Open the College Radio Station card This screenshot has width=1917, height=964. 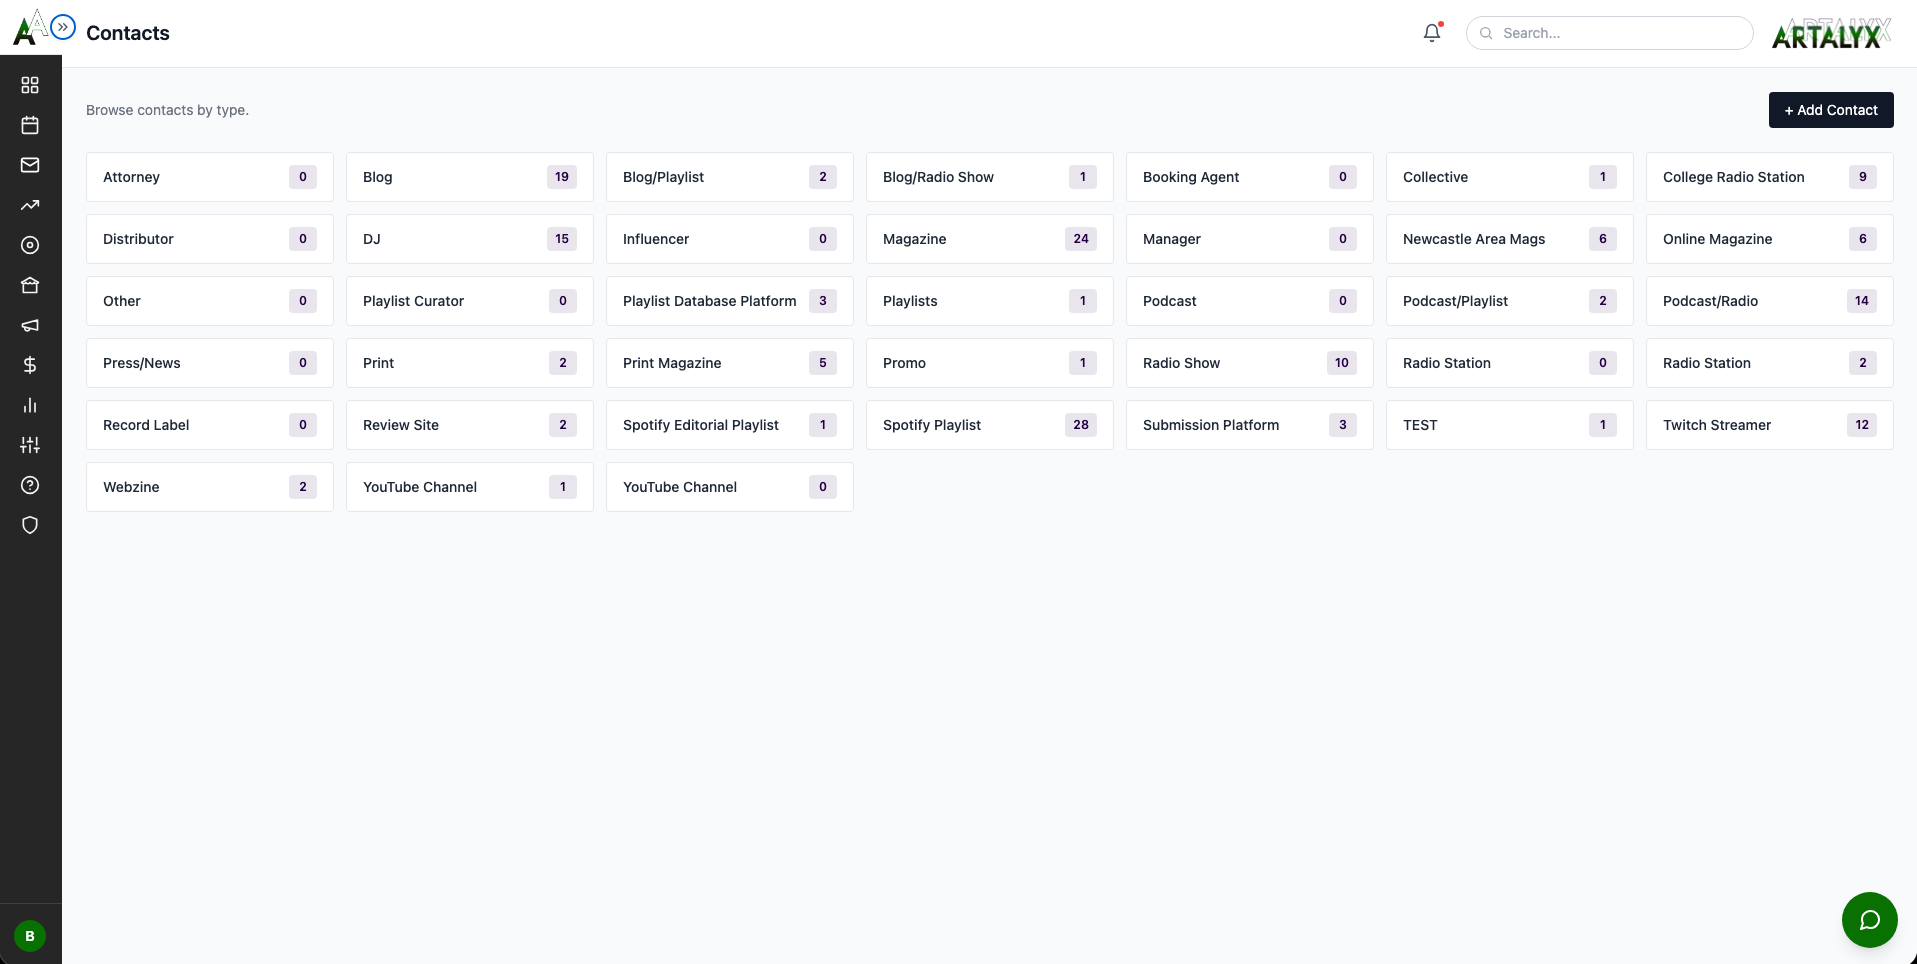pyautogui.click(x=1770, y=177)
